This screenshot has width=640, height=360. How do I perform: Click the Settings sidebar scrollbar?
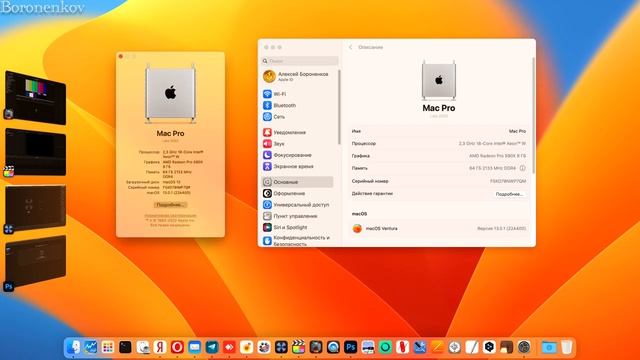click(339, 107)
